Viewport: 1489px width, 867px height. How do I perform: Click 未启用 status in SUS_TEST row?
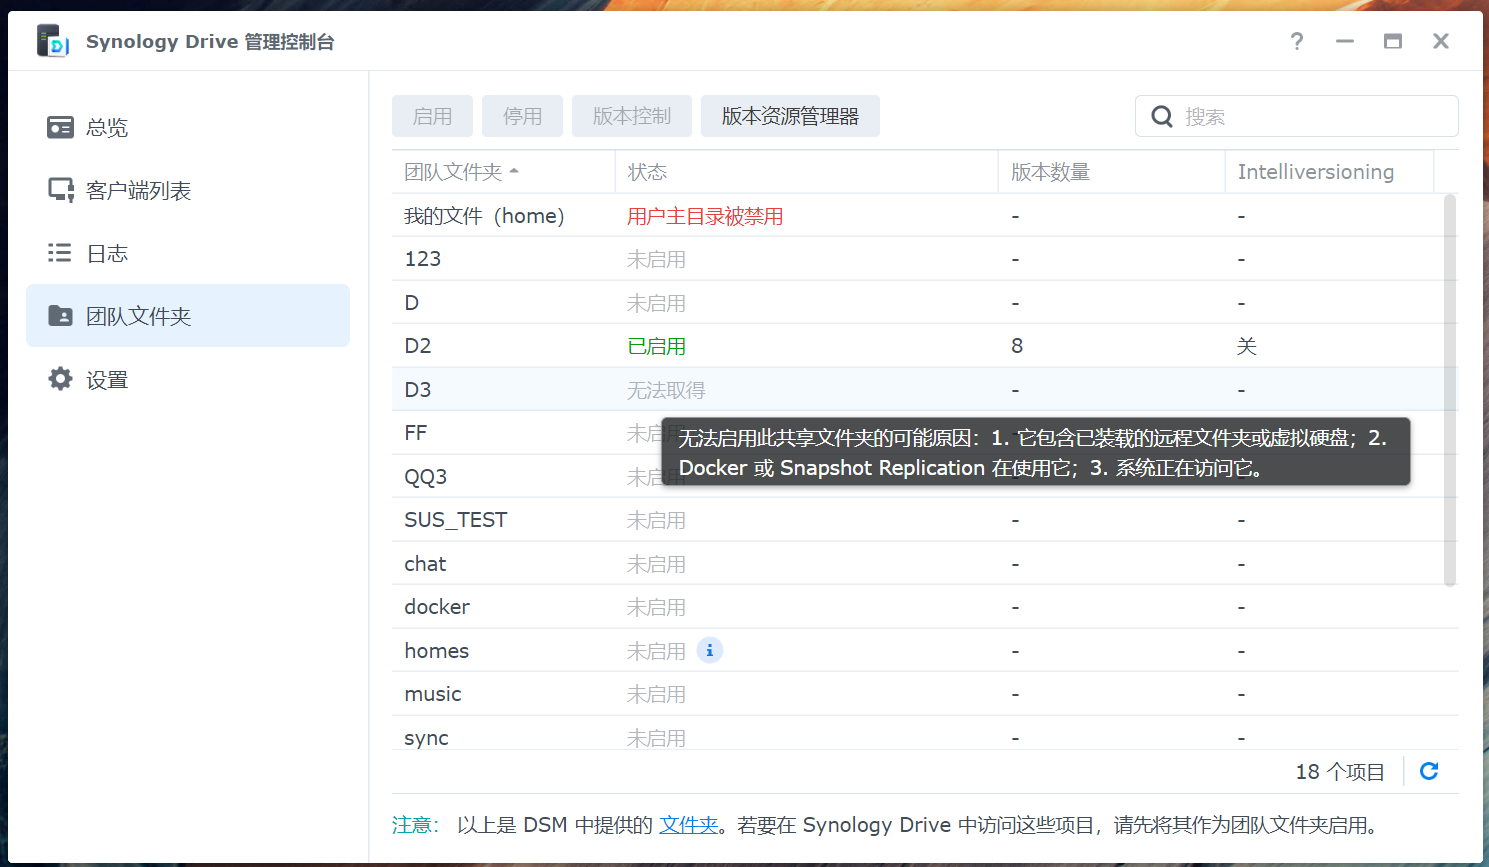click(656, 520)
